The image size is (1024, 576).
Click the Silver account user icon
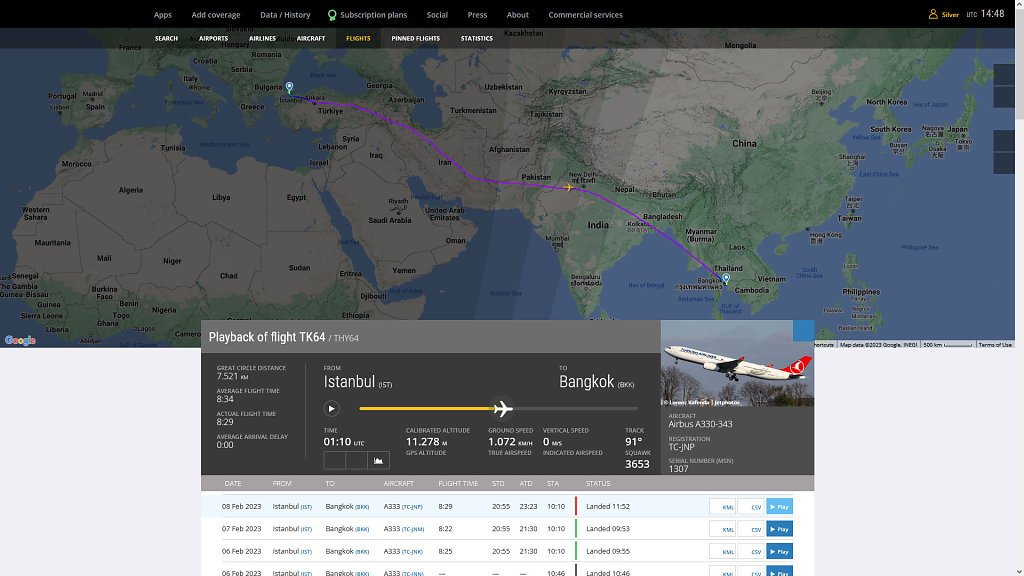click(933, 15)
